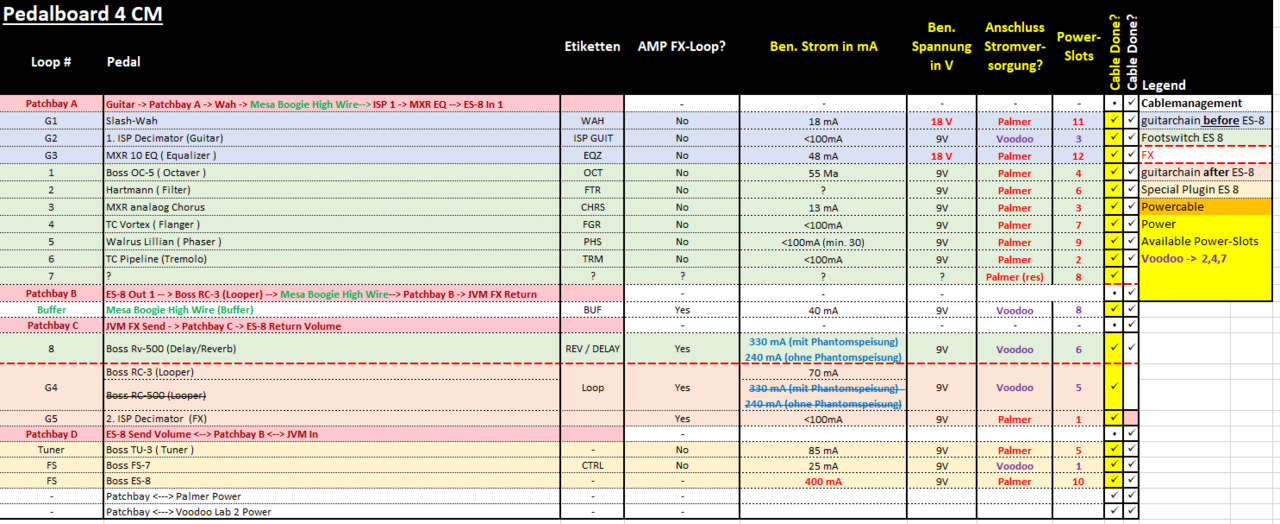
Task: Select the Mesa Boogie High Wire (Buffer) cell
Action: point(332,310)
